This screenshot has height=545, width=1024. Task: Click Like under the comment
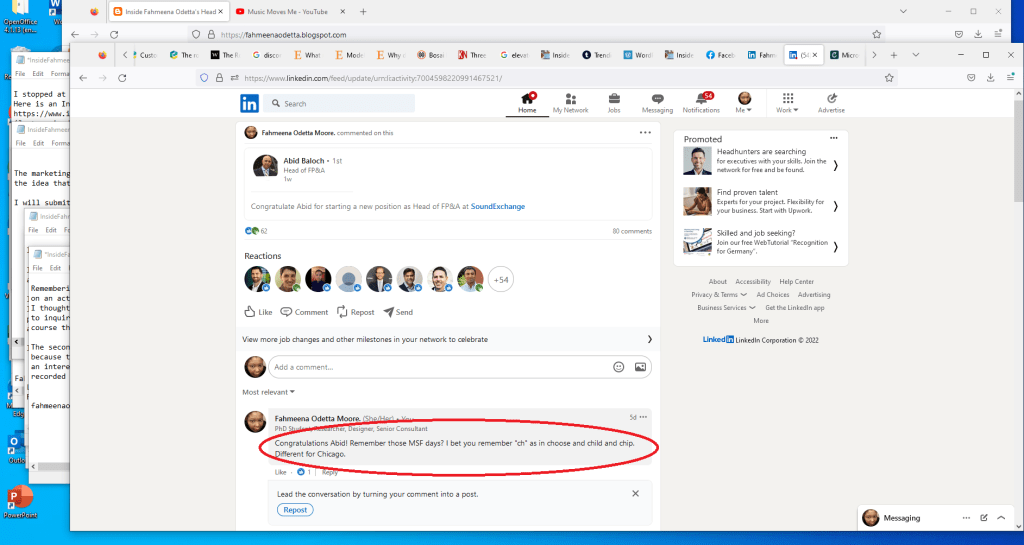click(280, 472)
